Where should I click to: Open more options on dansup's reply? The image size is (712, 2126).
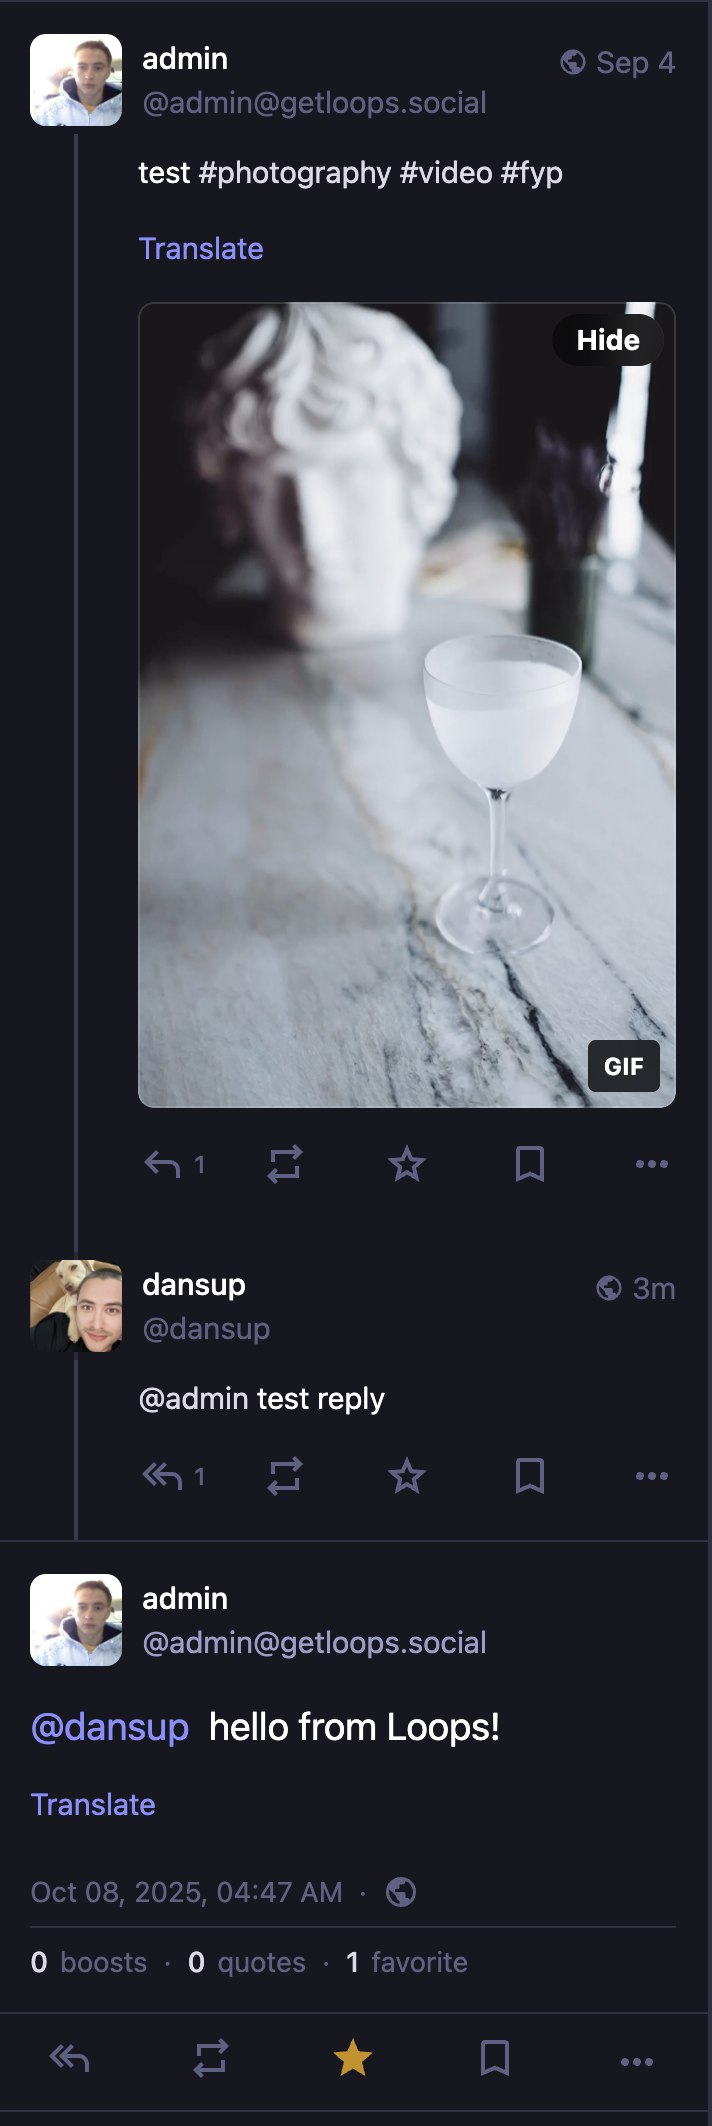pyautogui.click(x=651, y=1476)
